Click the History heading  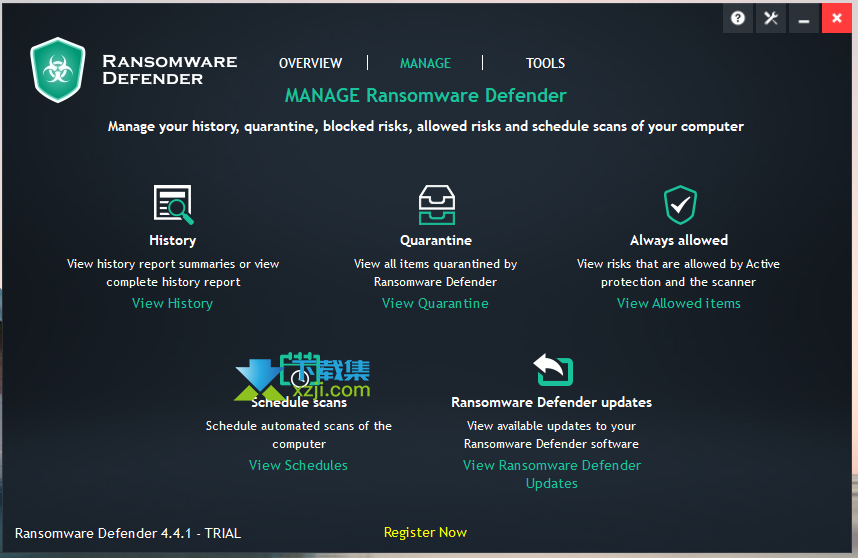point(172,240)
